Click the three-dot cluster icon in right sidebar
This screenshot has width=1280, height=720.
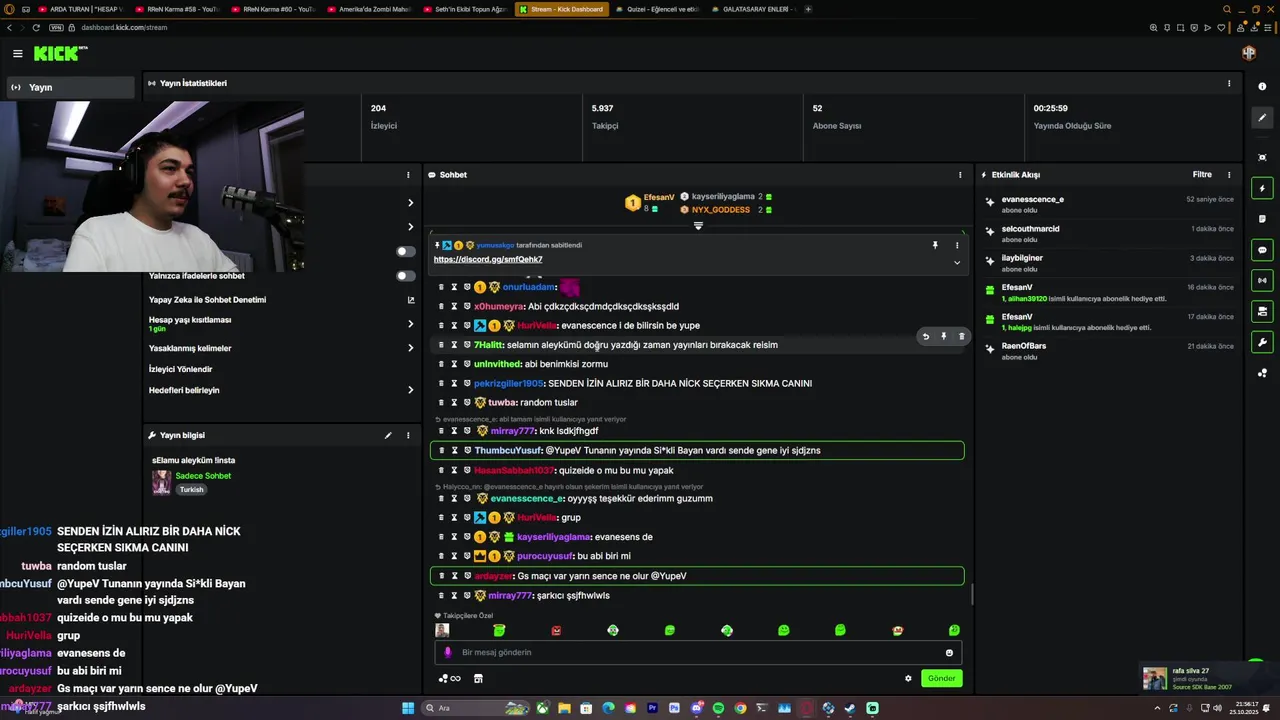tap(1262, 373)
